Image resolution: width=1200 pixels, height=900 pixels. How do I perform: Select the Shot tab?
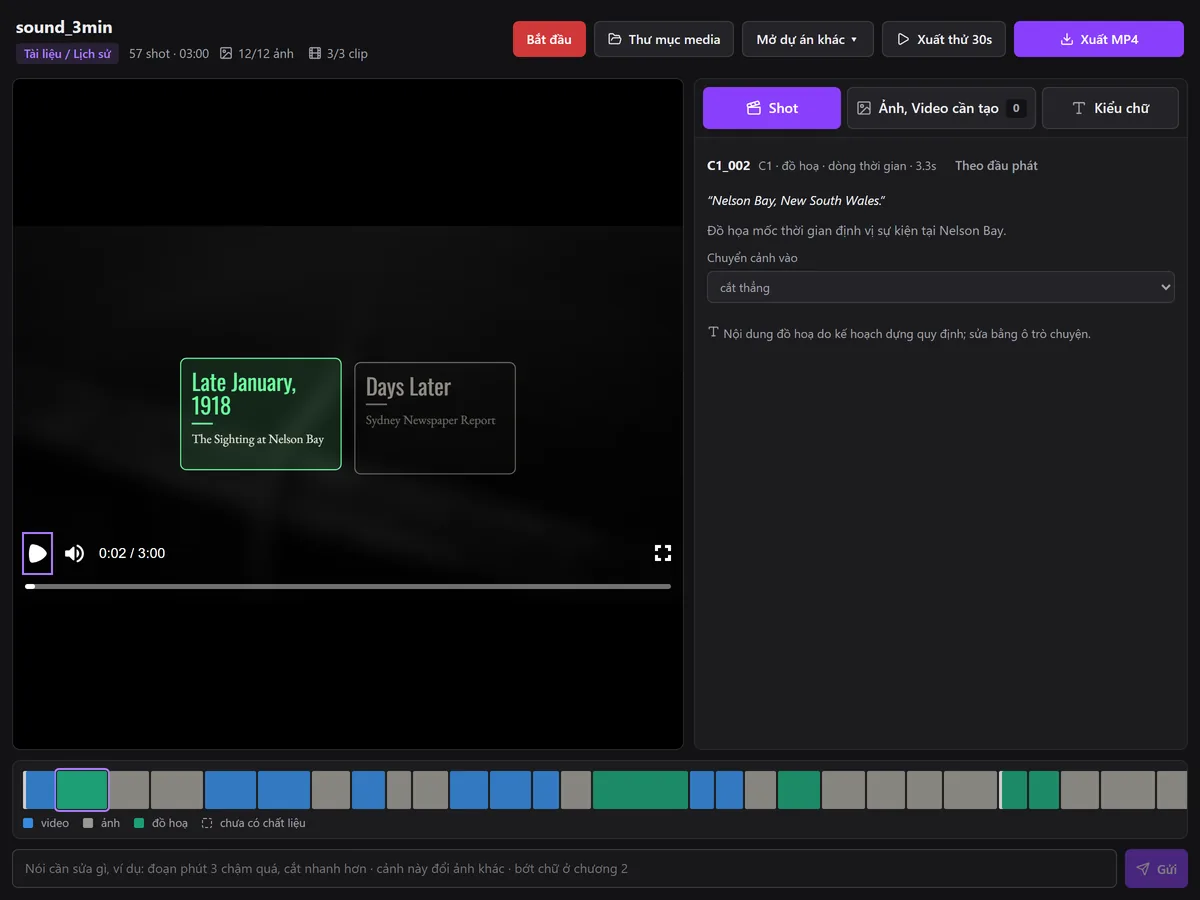coord(772,108)
